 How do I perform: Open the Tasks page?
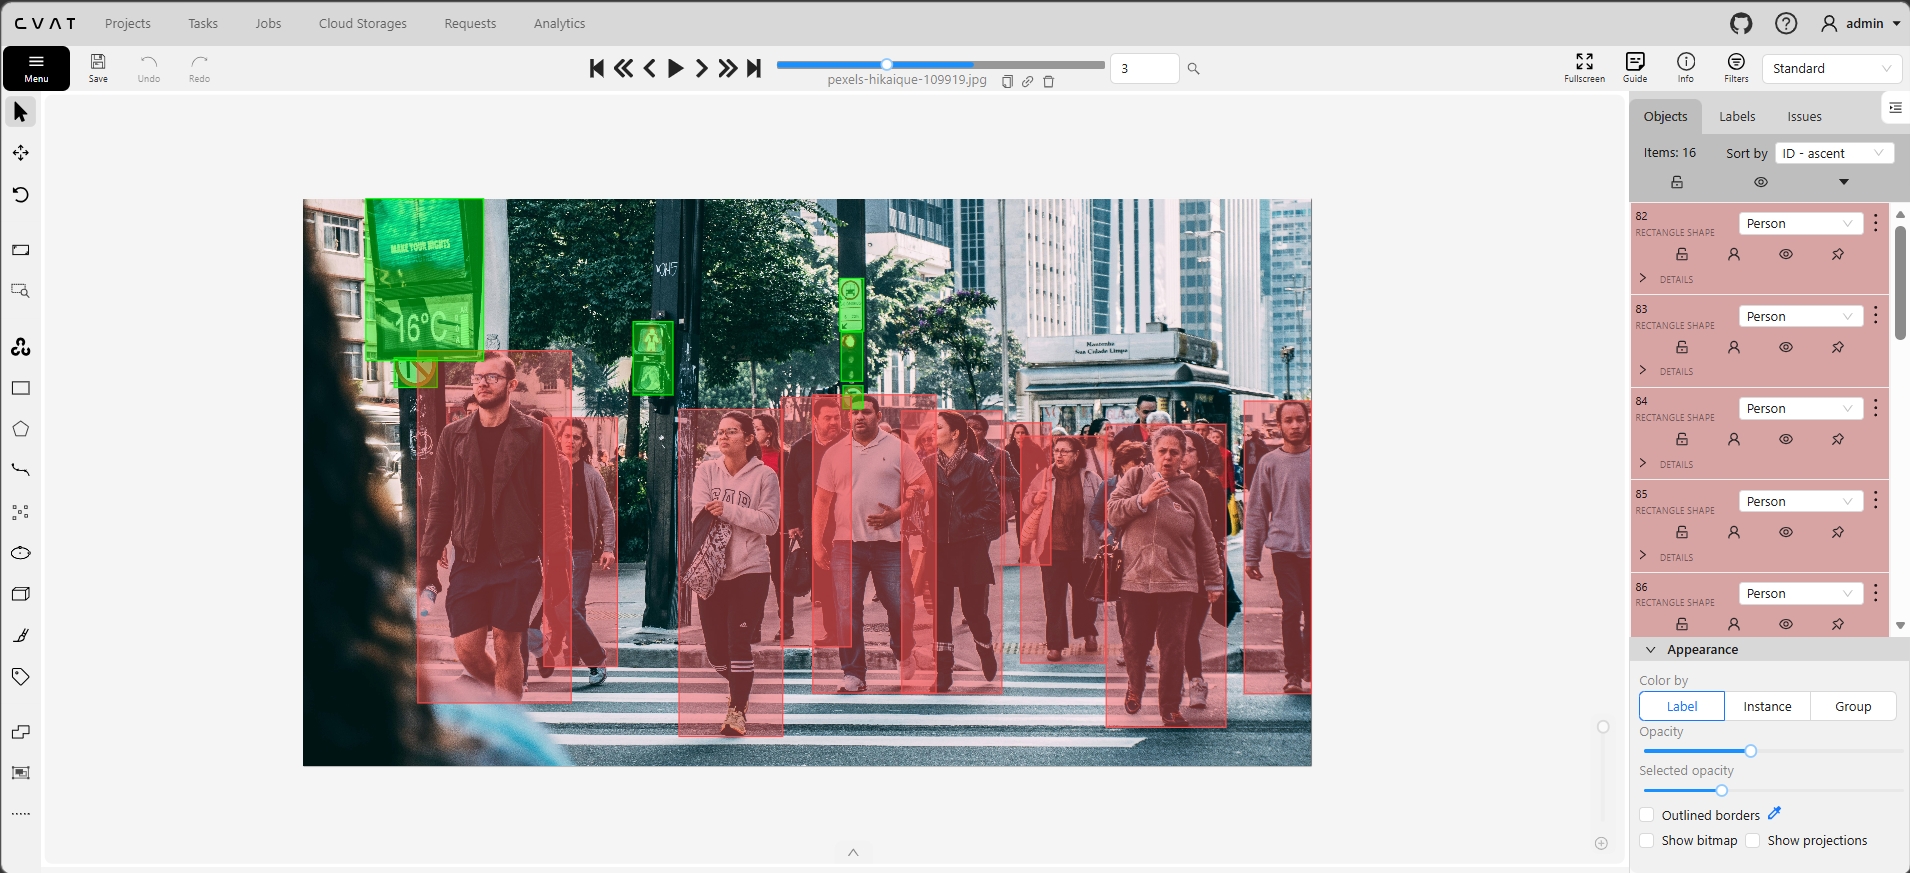(x=203, y=23)
